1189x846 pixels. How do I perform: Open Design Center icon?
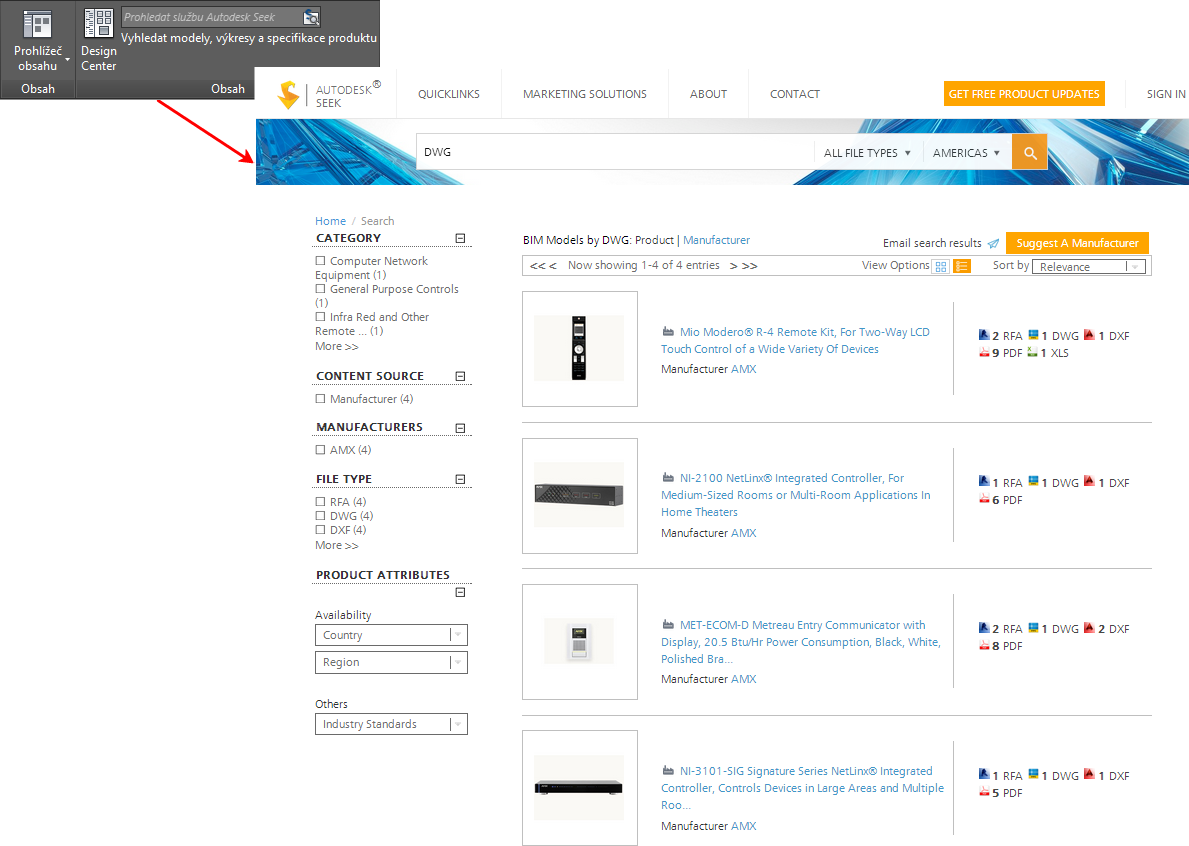click(99, 24)
